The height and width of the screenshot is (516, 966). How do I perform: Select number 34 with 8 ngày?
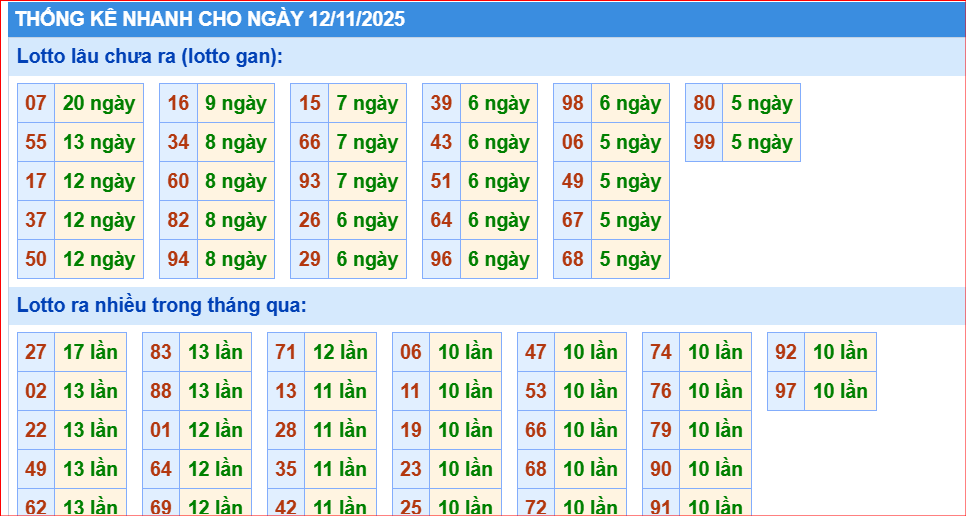[x=178, y=142]
